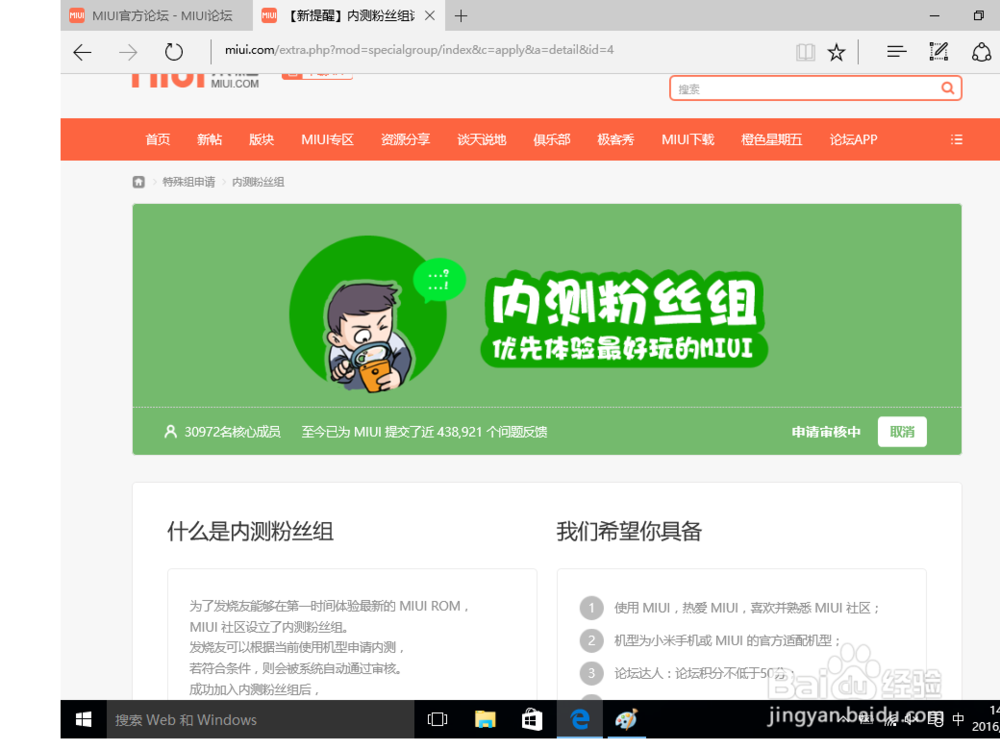The image size is (1000, 750).
Task: Switch to the MIUI官方论坛 tab
Action: click(x=157, y=16)
